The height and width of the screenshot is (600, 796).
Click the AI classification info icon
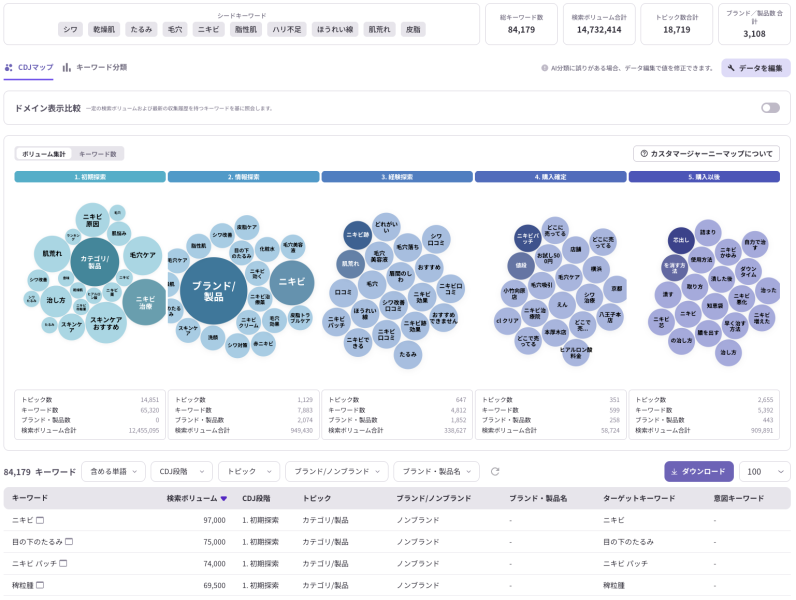pos(544,68)
